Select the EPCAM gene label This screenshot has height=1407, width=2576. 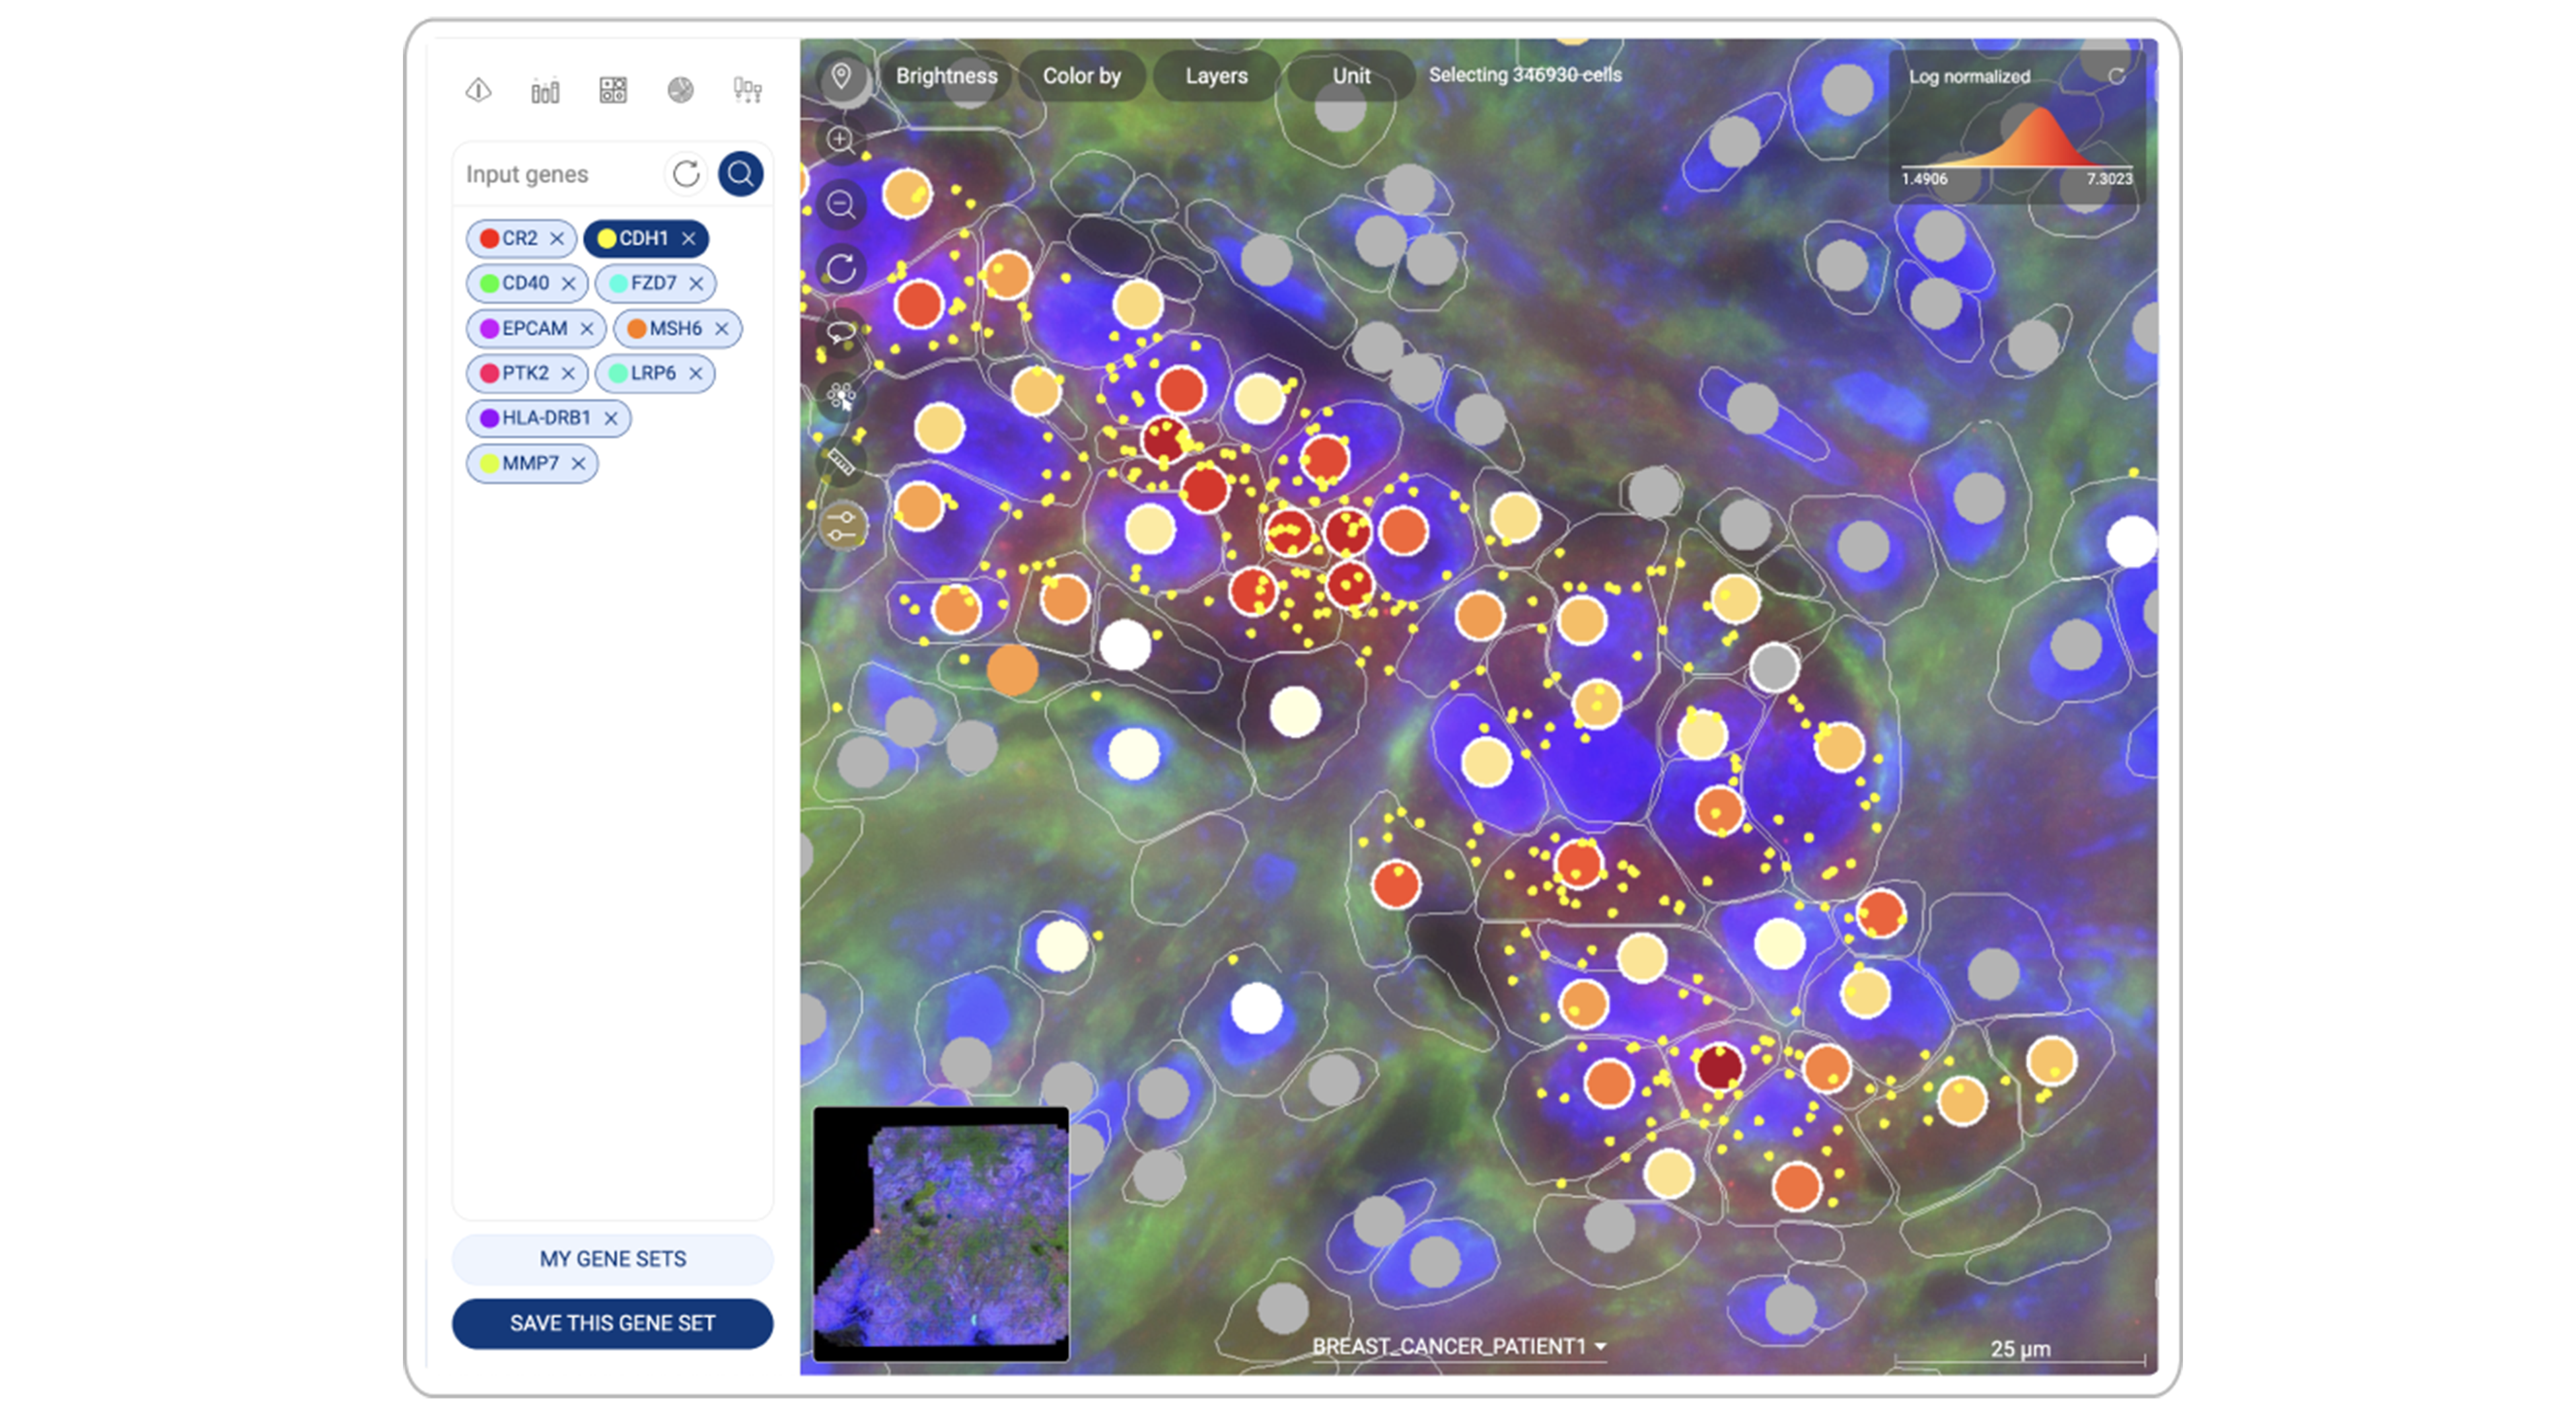[x=535, y=329]
